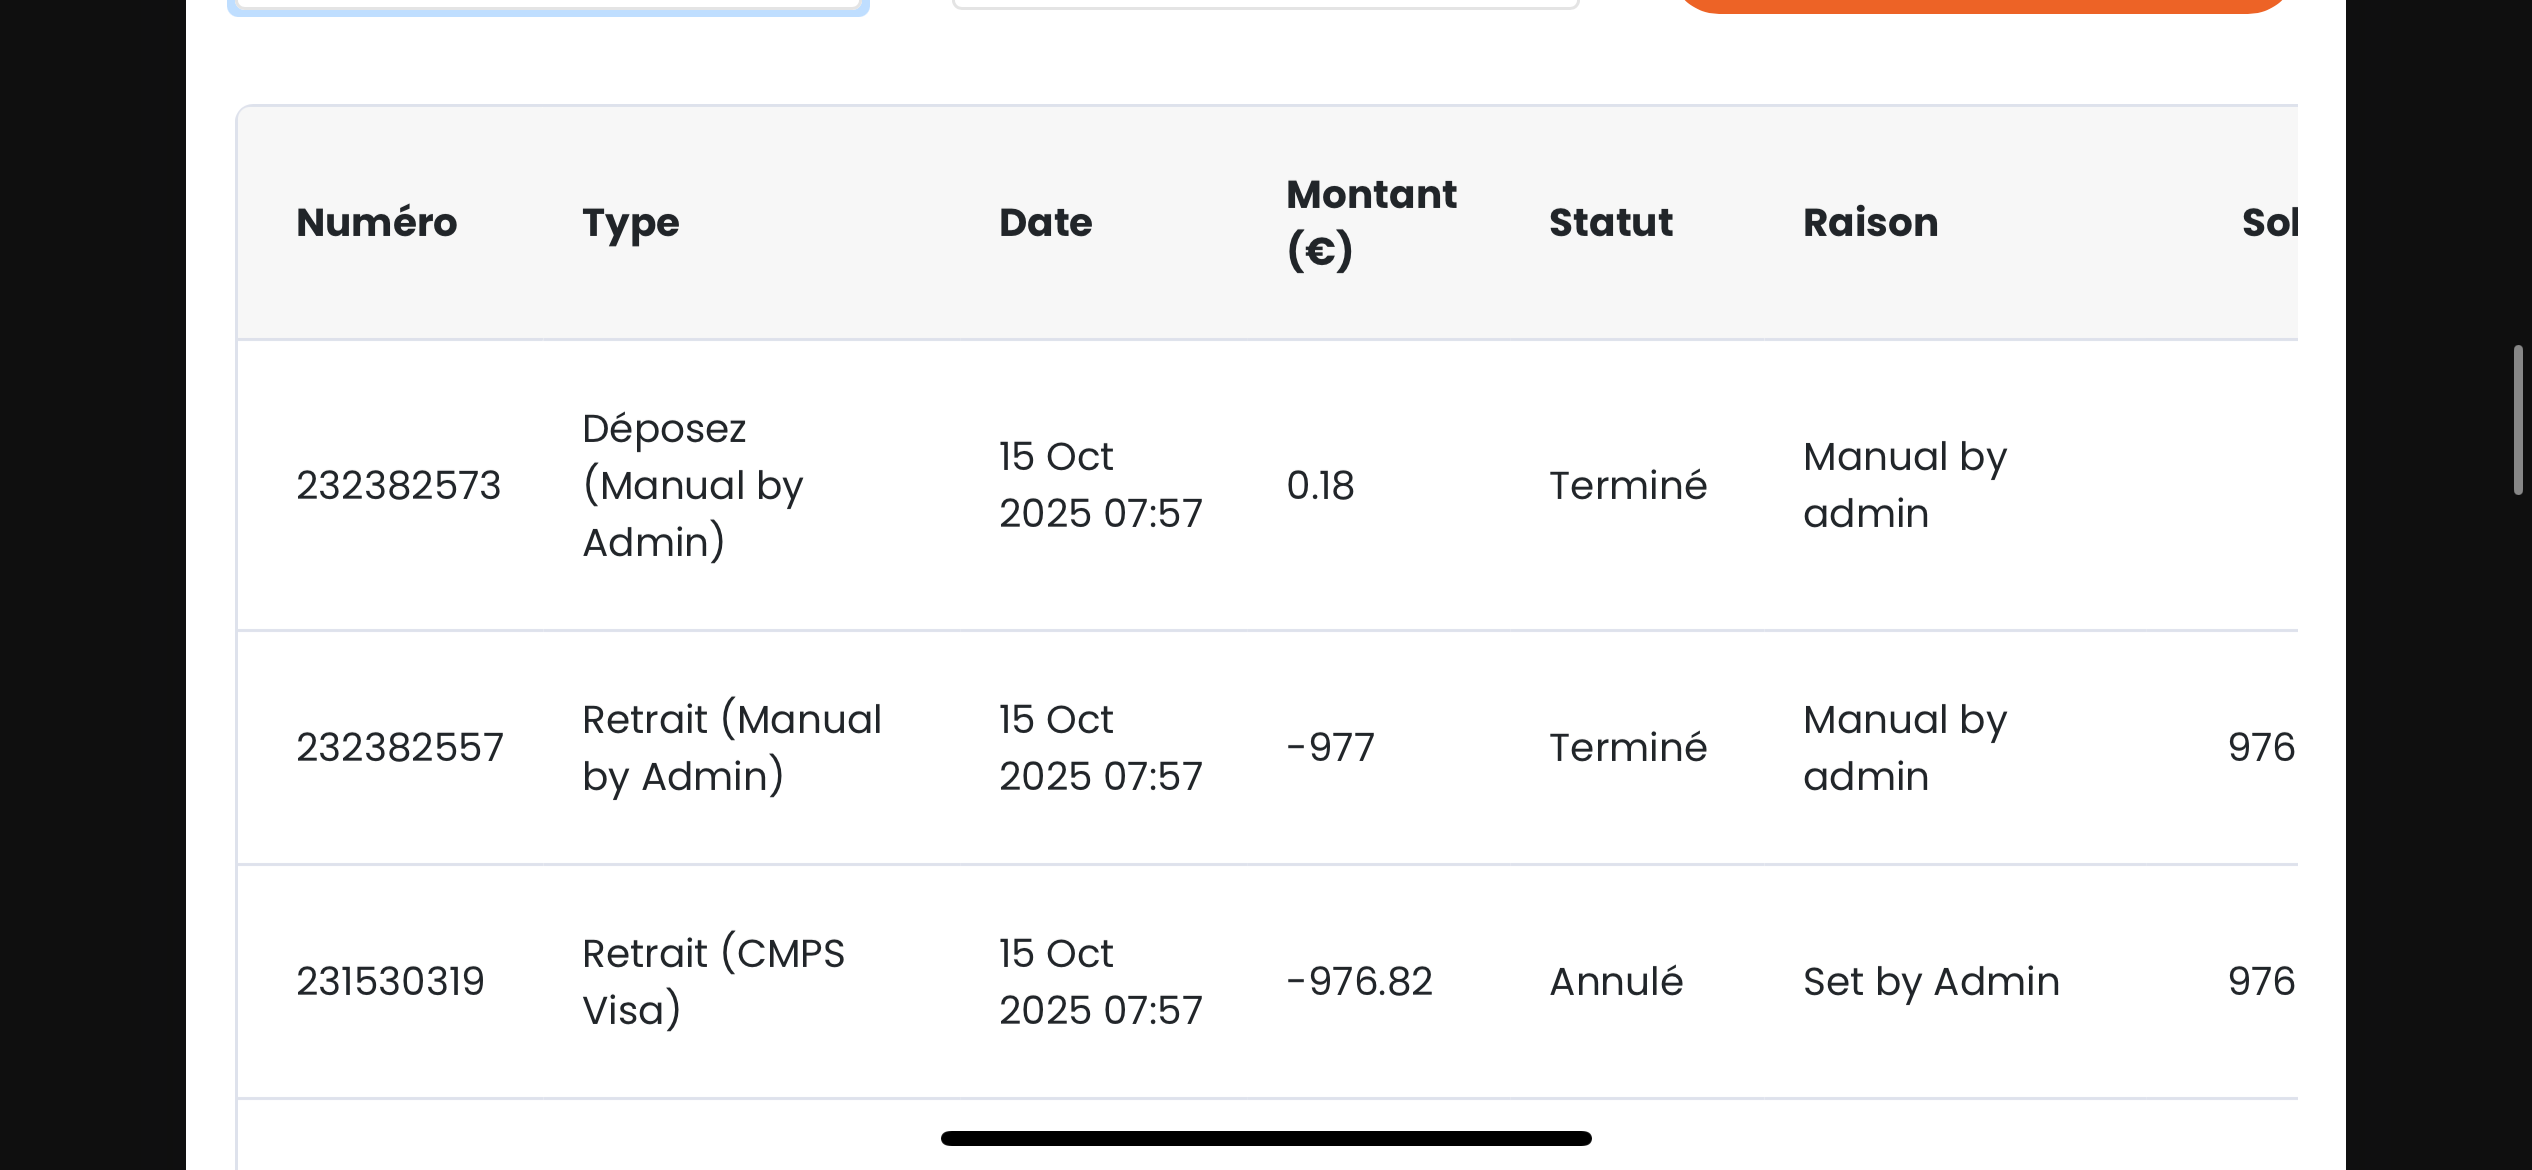Click the Statut column header
2532x1170 pixels.
1610,222
